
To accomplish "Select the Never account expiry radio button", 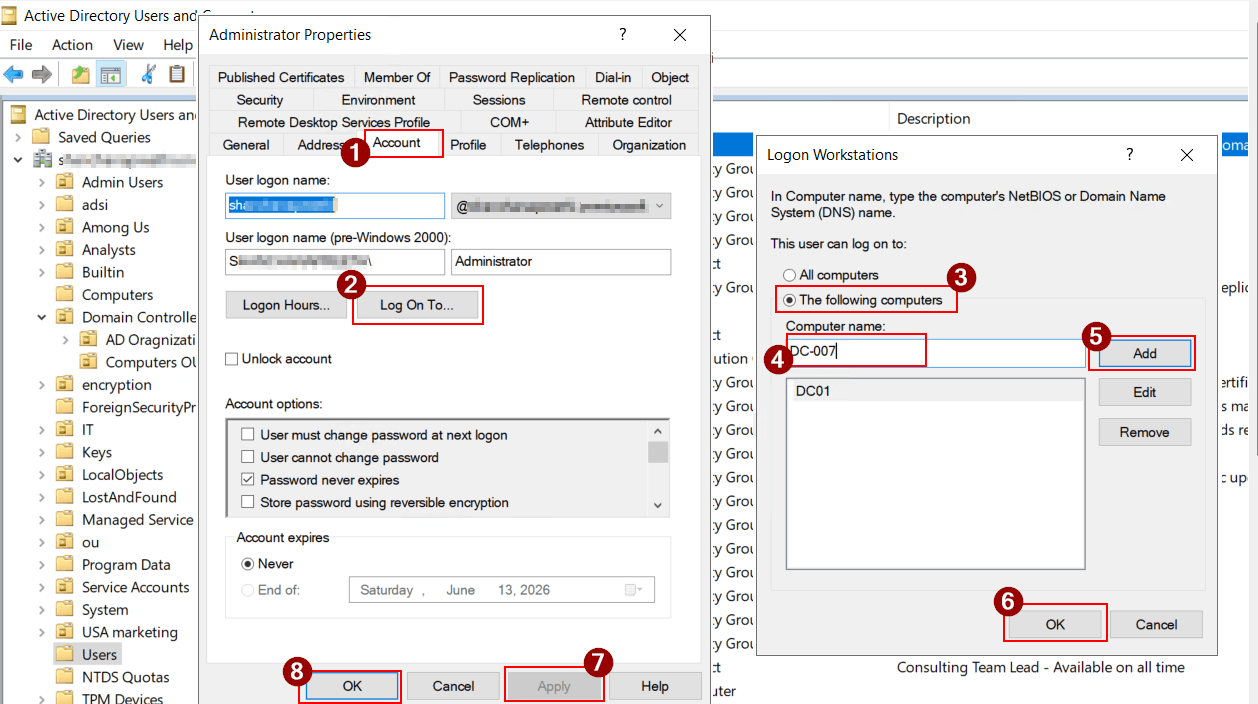I will click(x=248, y=564).
